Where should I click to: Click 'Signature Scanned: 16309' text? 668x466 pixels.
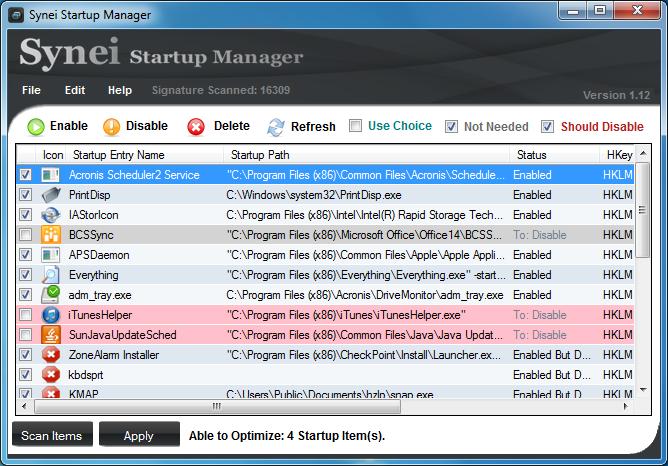221,90
